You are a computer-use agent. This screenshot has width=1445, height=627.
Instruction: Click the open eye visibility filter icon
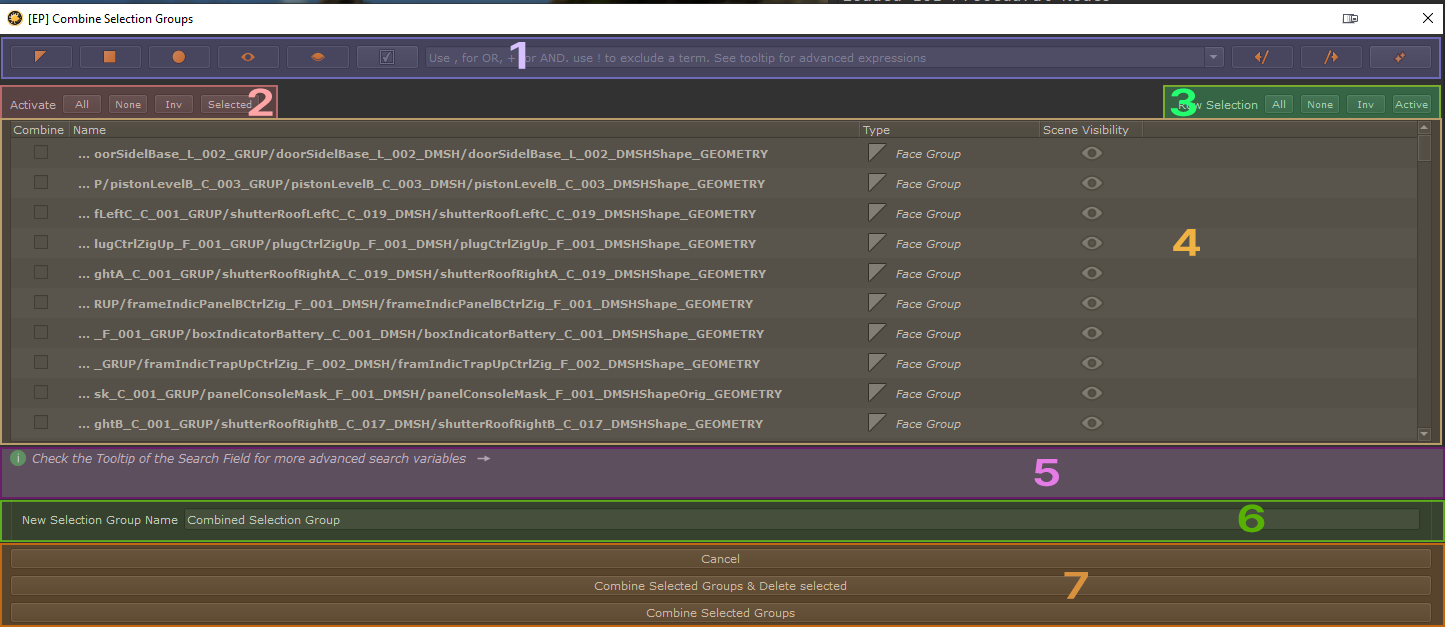point(248,57)
